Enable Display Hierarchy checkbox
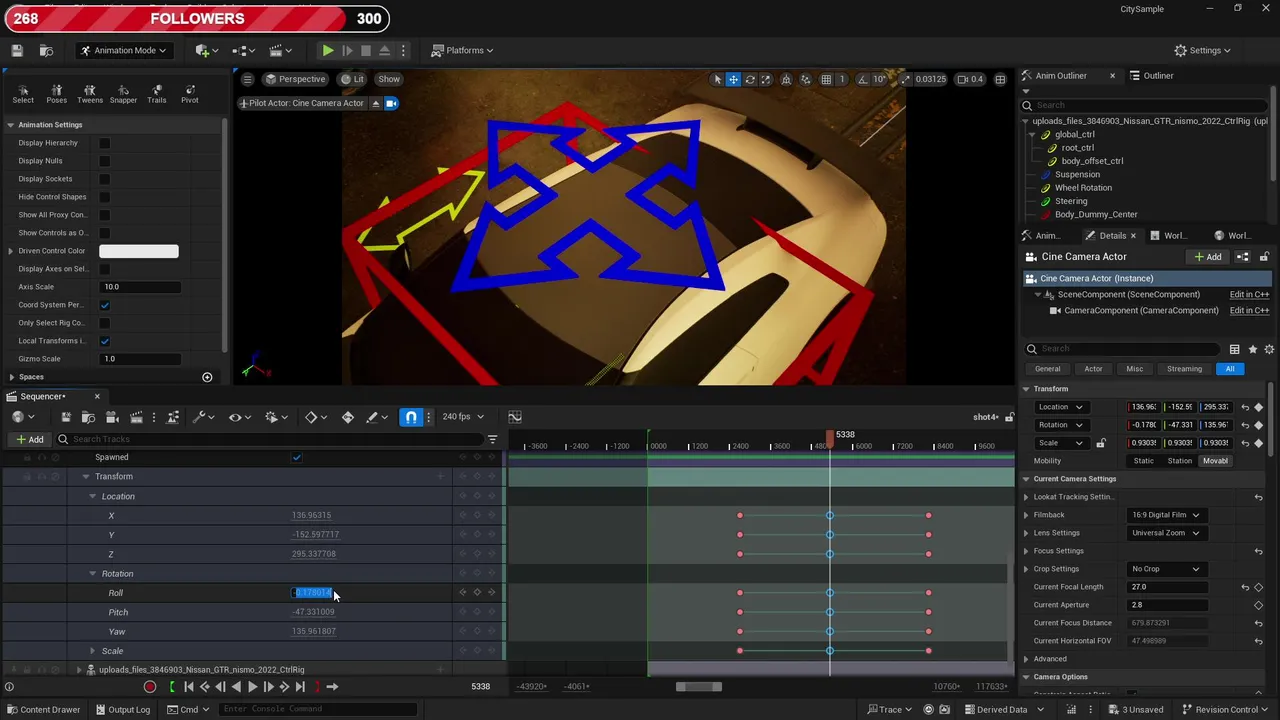1280x720 pixels. click(x=104, y=143)
